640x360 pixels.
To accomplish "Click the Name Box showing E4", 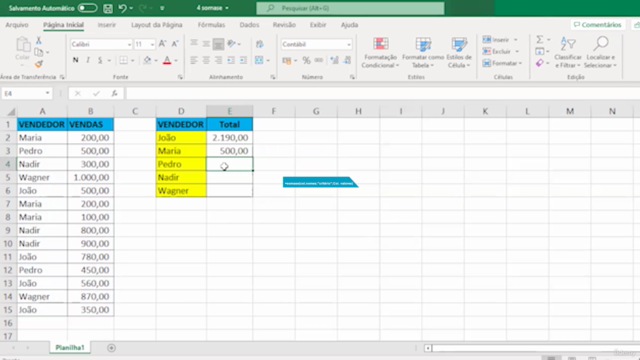I will tap(27, 93).
